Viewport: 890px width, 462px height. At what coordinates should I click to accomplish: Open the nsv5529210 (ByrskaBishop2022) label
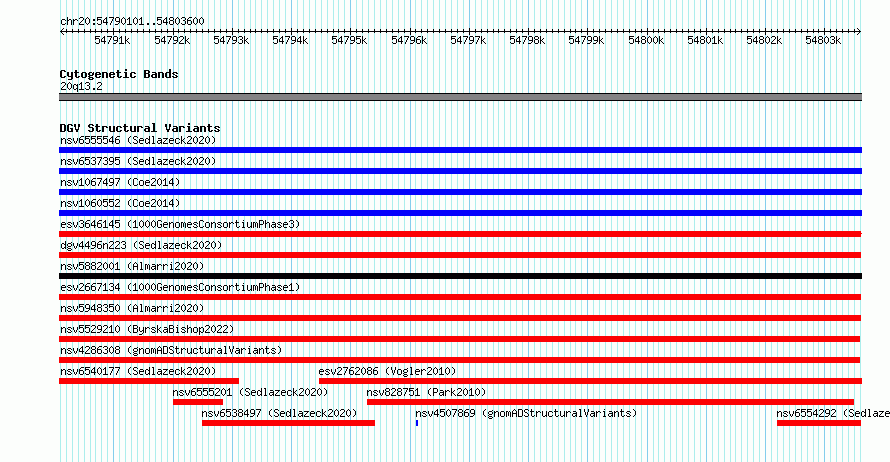[147, 329]
